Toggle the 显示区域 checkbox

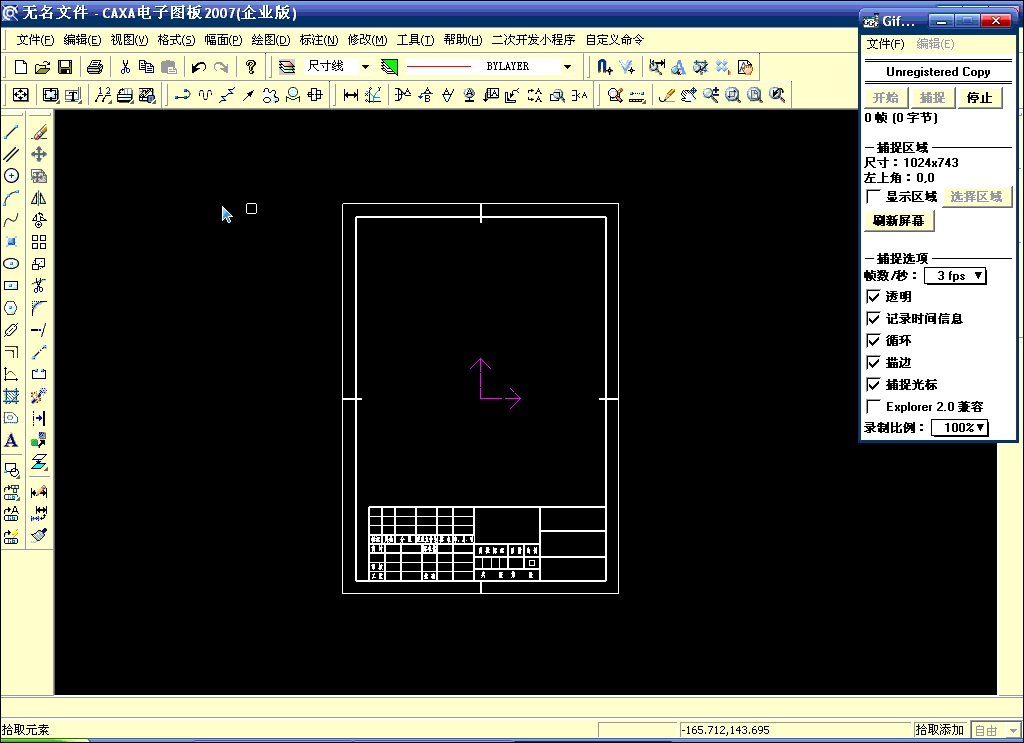[x=873, y=197]
